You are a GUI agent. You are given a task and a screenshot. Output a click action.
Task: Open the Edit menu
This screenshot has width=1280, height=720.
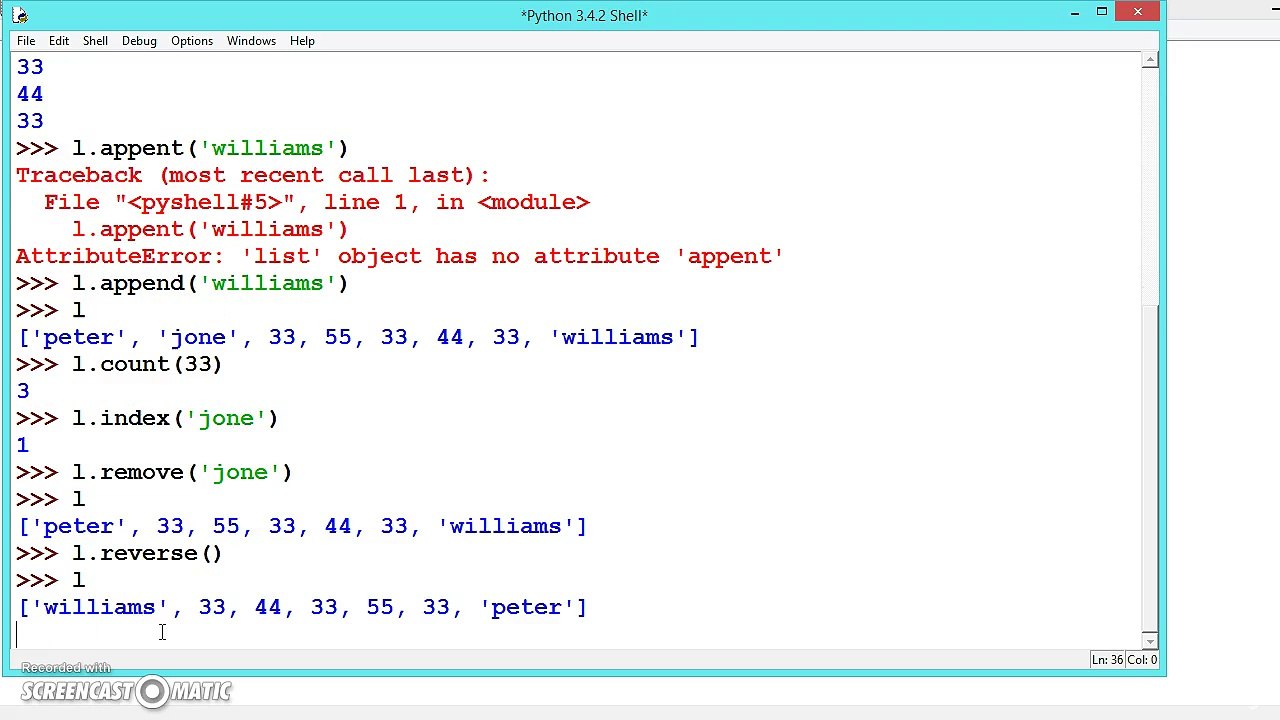59,41
